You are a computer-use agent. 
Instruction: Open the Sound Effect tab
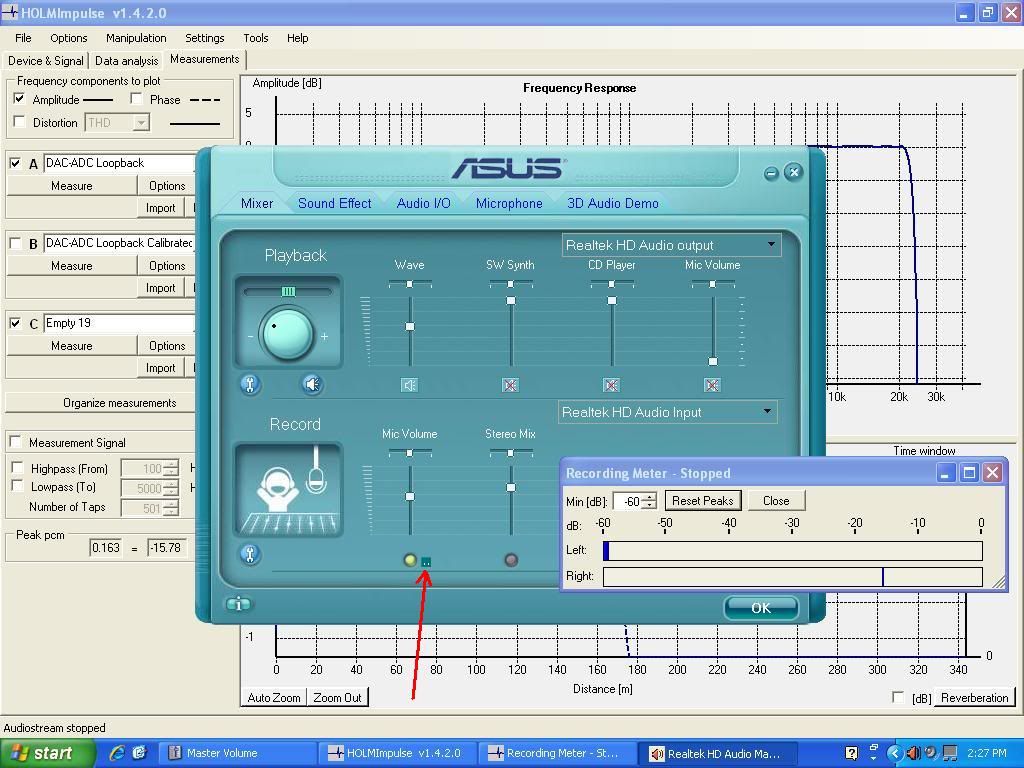click(334, 203)
